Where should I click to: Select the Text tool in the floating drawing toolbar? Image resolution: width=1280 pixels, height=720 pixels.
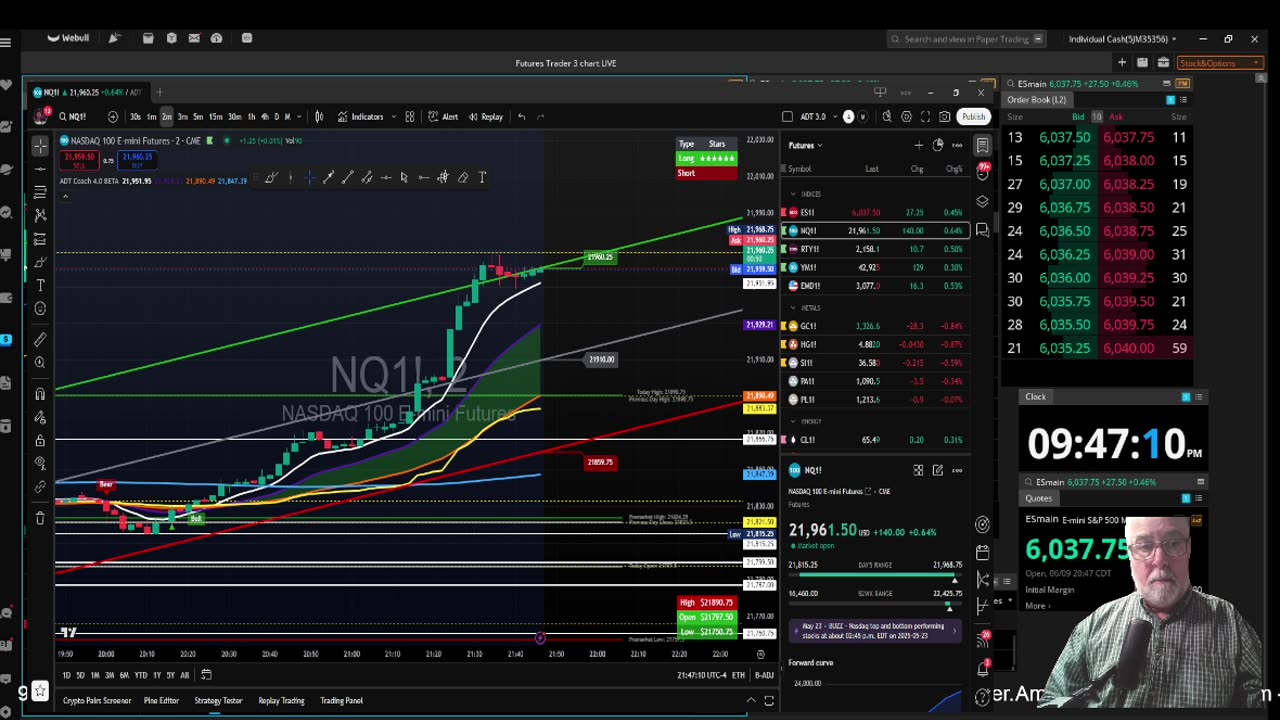(482, 177)
